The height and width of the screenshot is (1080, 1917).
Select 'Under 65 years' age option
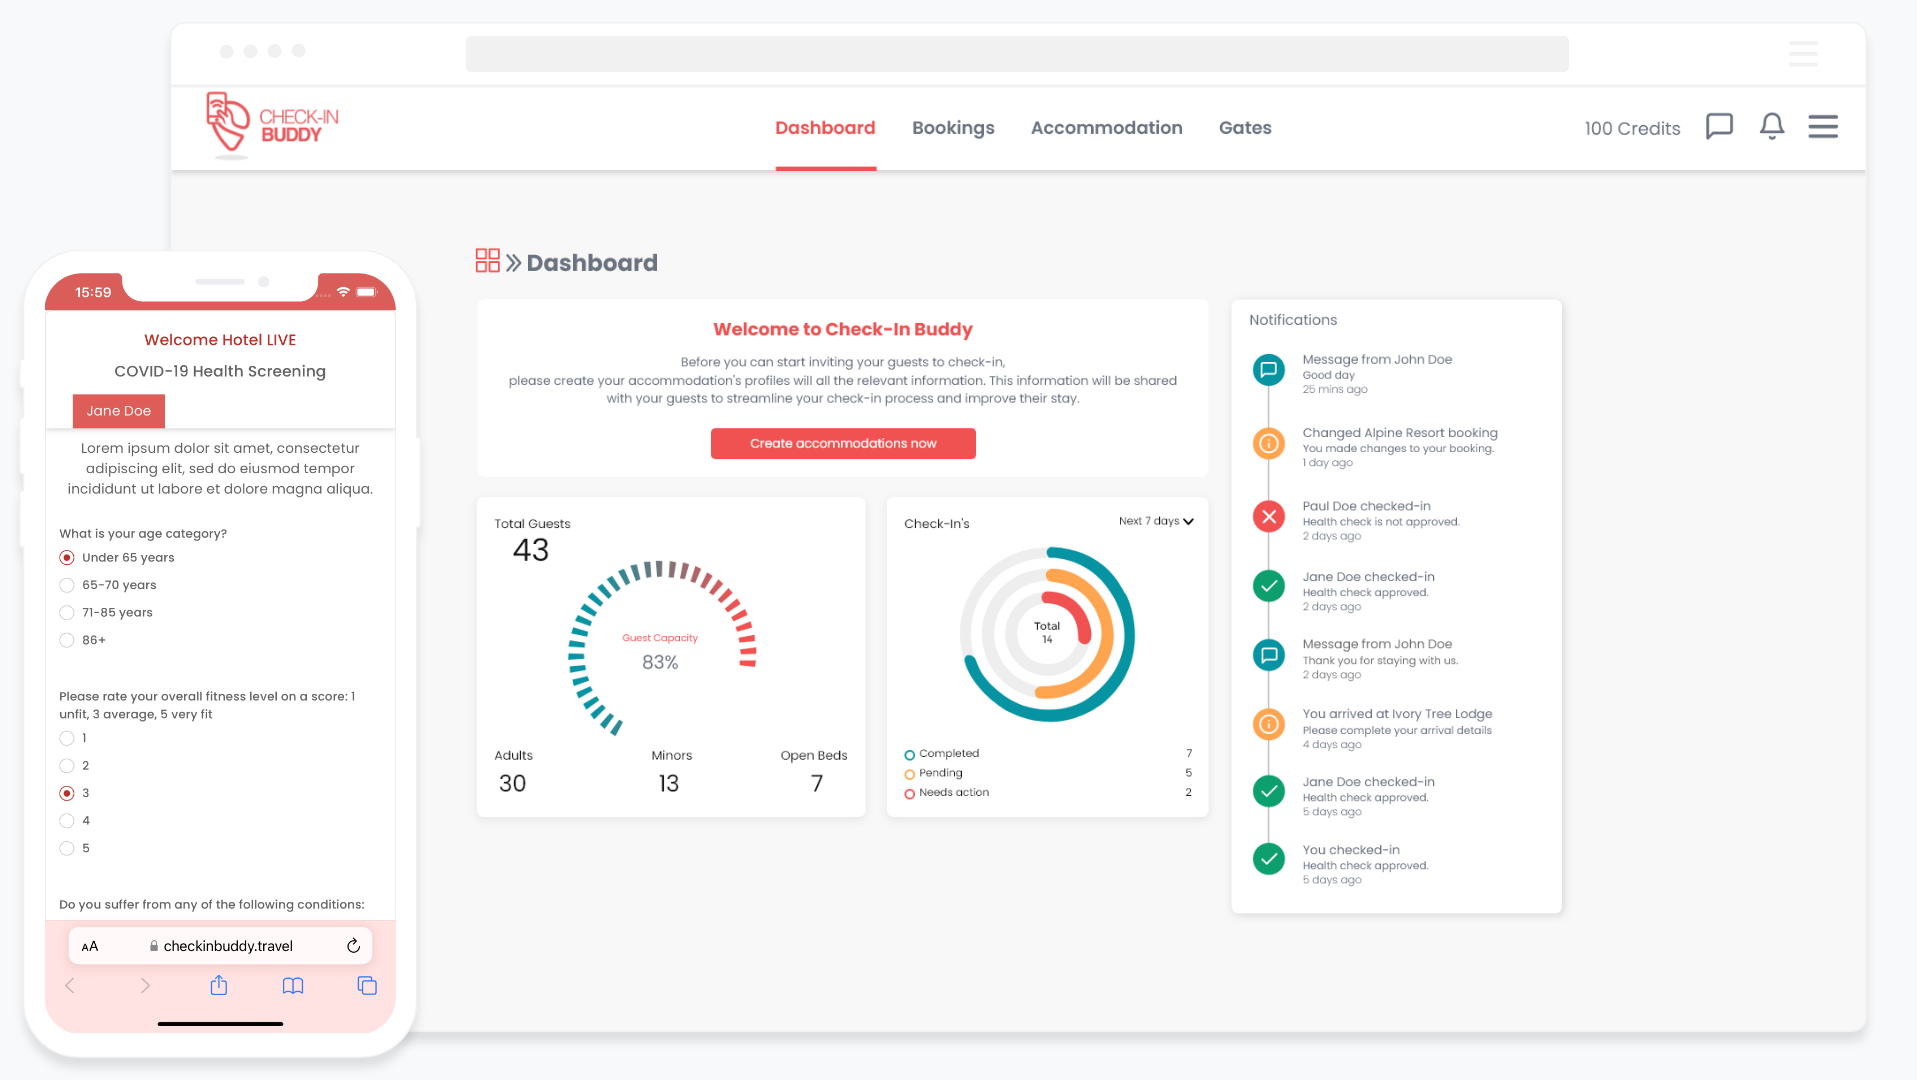click(67, 558)
